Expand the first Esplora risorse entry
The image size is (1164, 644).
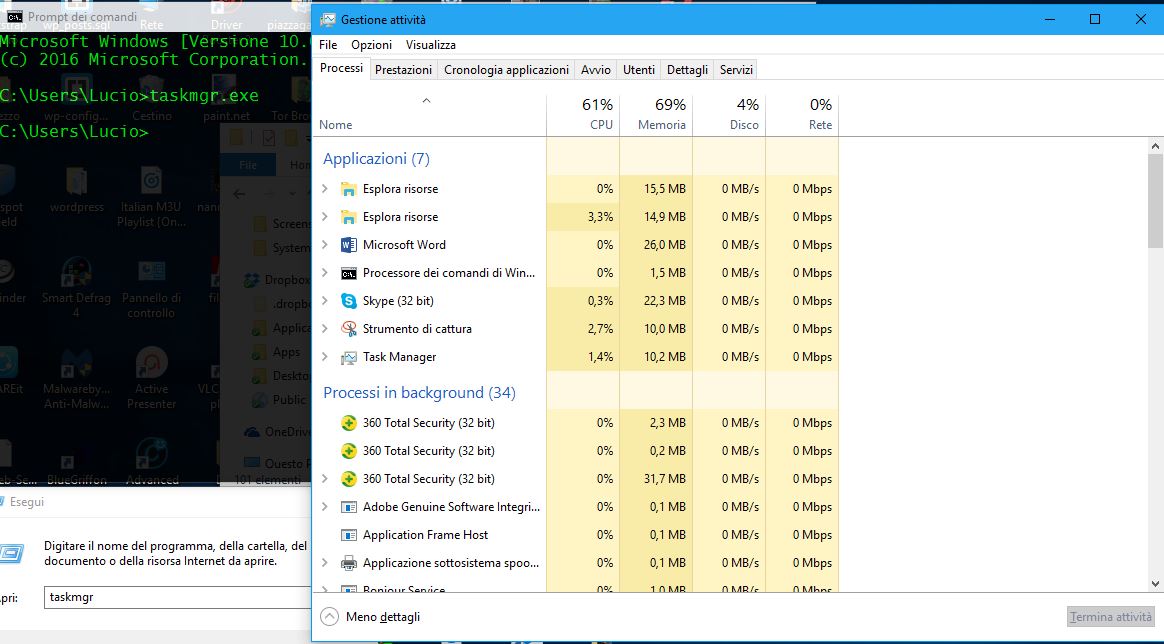click(x=325, y=189)
